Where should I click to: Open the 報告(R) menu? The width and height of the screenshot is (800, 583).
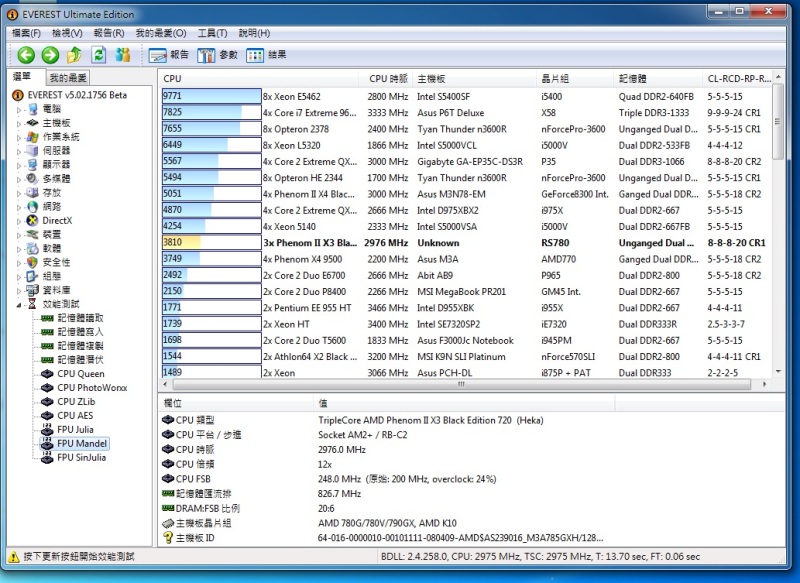click(109, 33)
